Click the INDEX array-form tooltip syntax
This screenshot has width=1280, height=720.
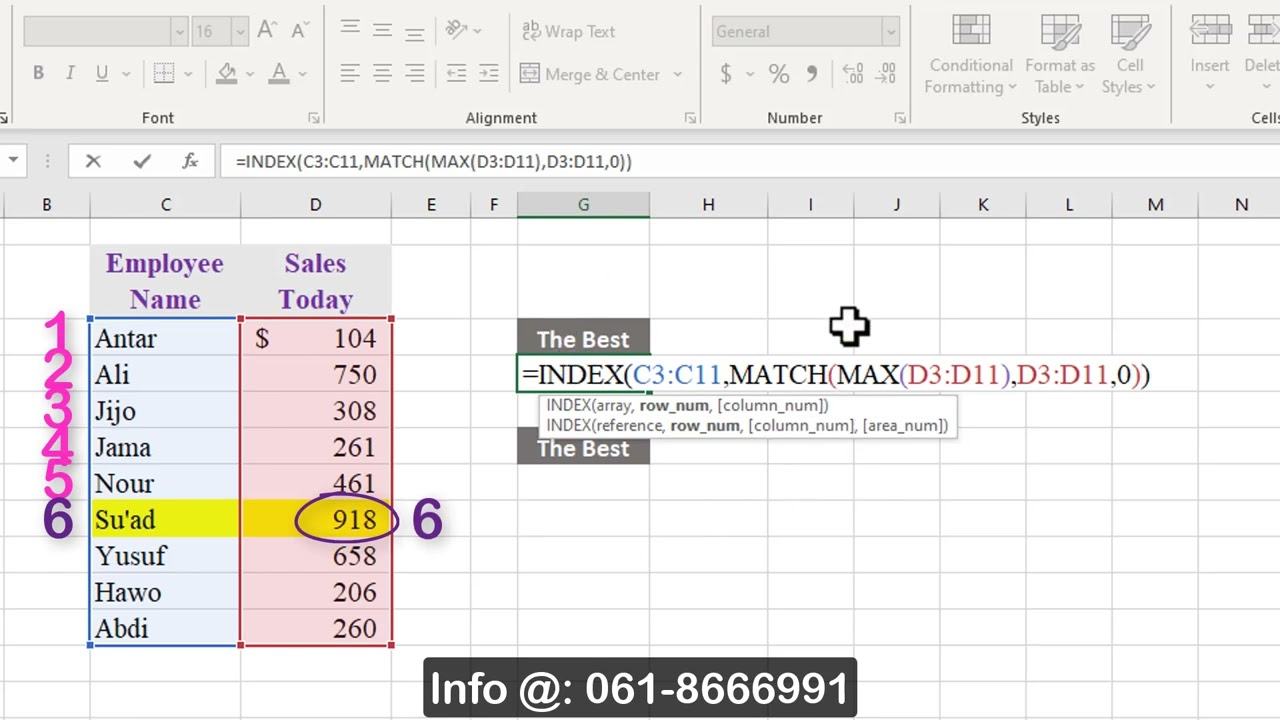point(687,406)
